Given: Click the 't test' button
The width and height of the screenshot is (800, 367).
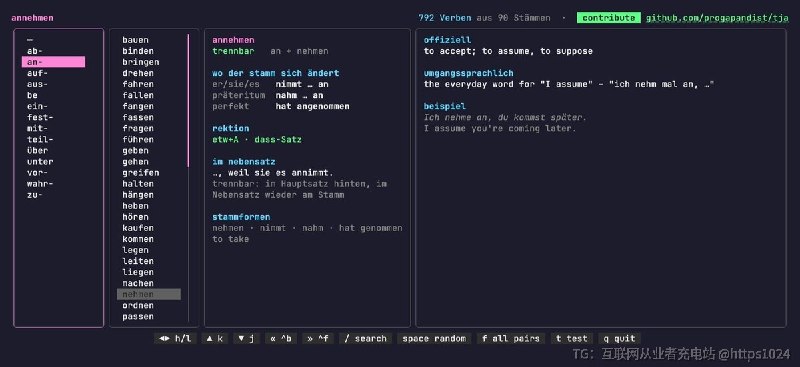Looking at the screenshot, I should coord(571,338).
